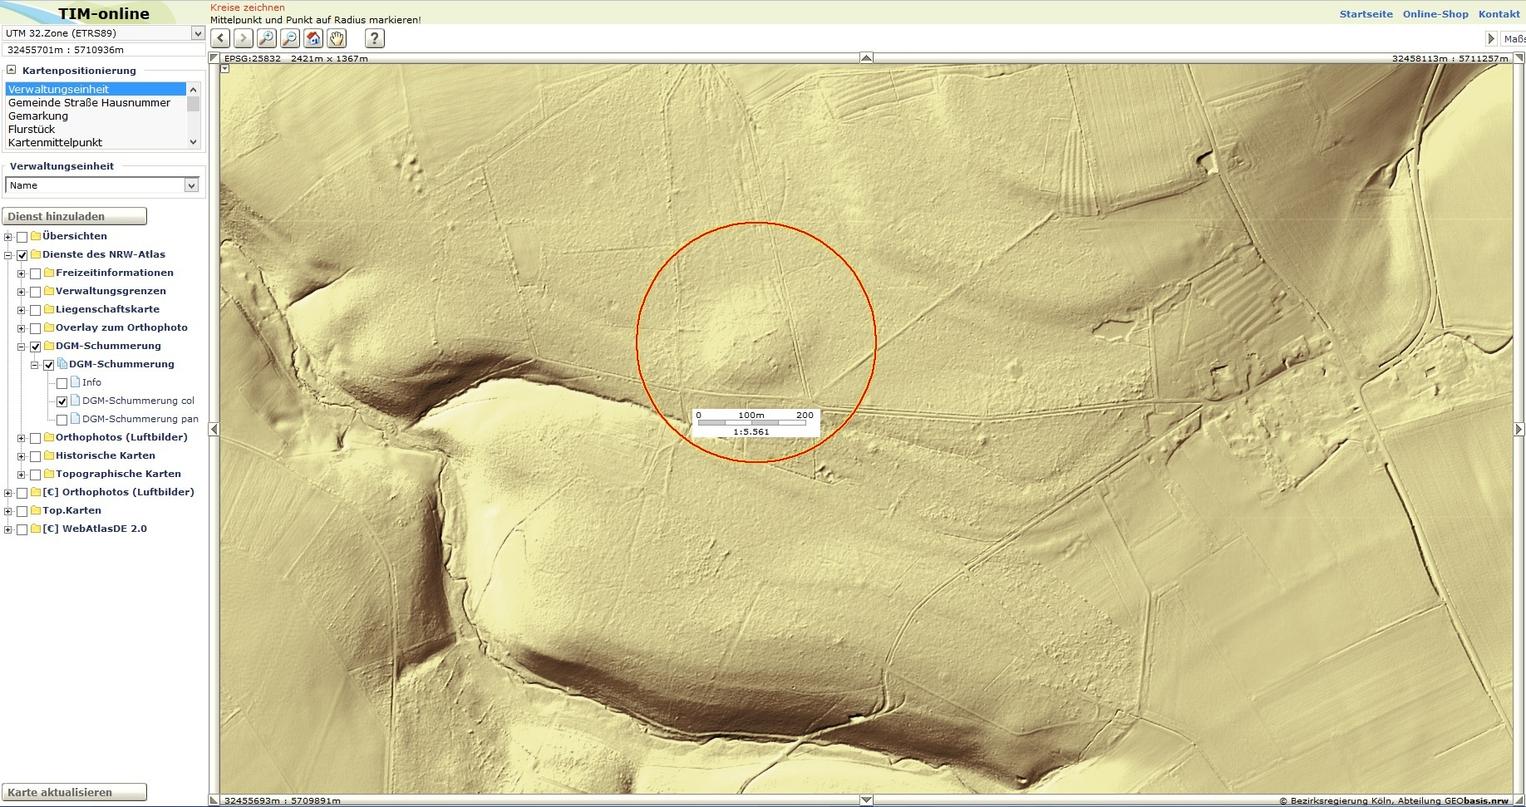Pan map north using top edge arrow
This screenshot has width=1526, height=807.
[x=866, y=58]
